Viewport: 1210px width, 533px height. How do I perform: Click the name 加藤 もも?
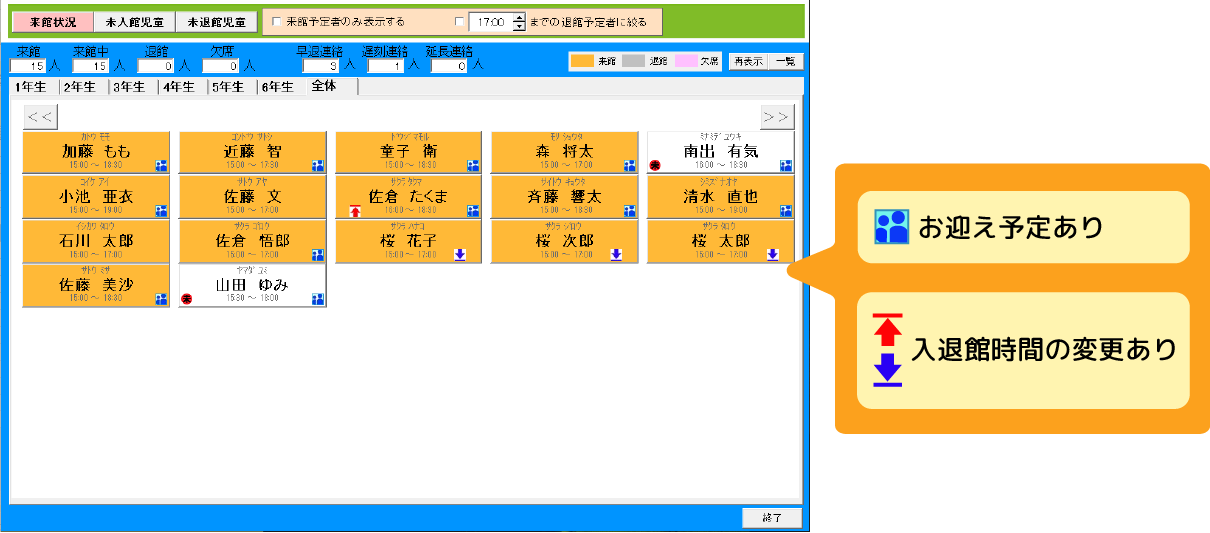click(96, 151)
